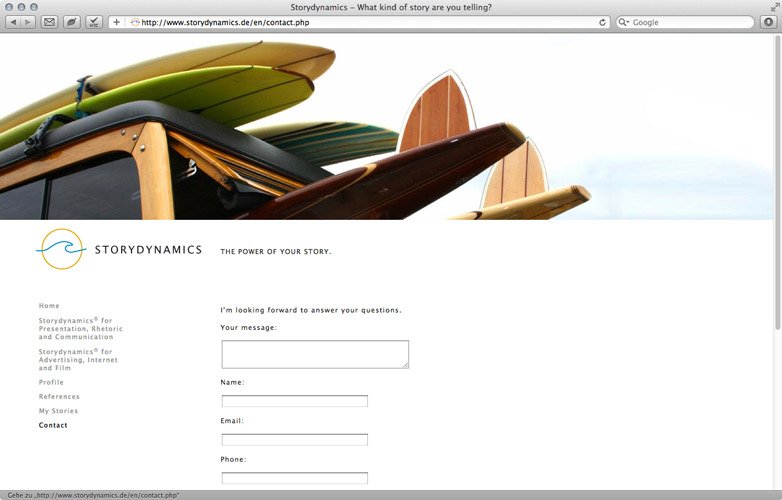Screen dimensions: 782x500
Task: Click the vertical page scrollbar thumb
Action: tap(777, 181)
